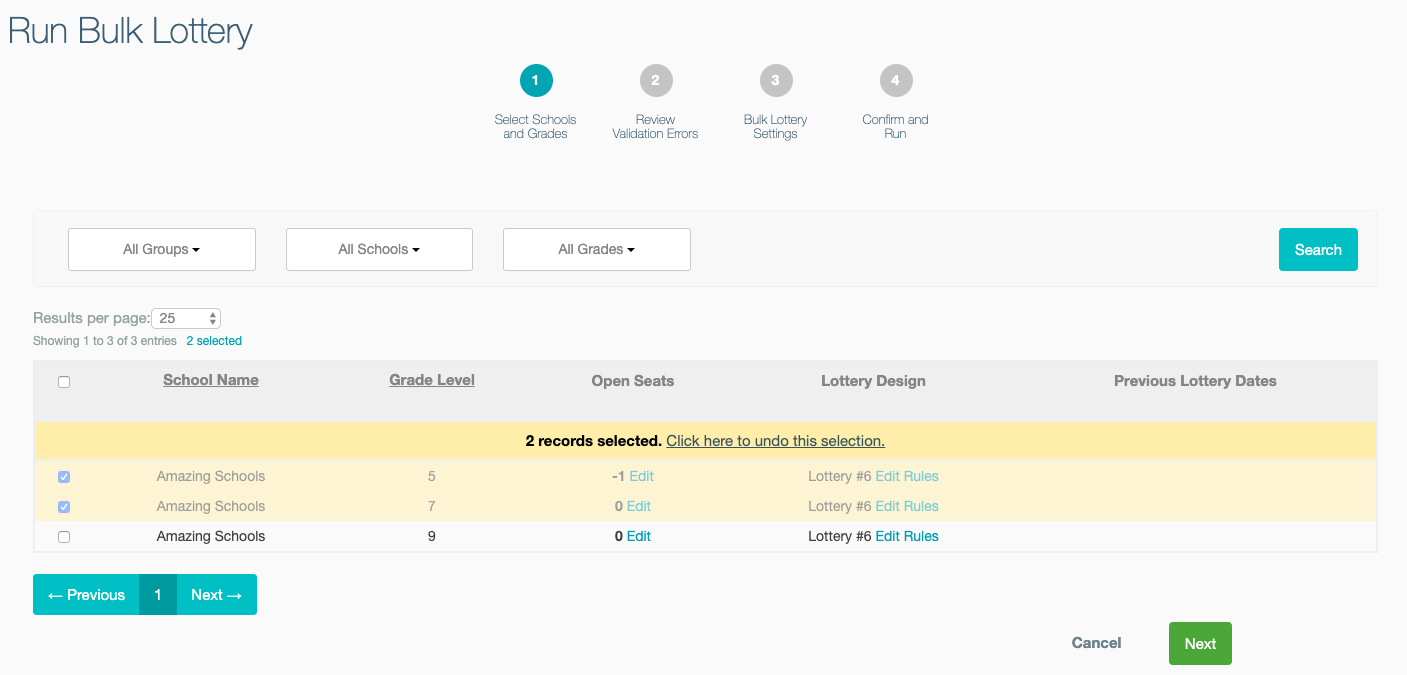
Task: Click the Cancel link
Action: tap(1096, 643)
